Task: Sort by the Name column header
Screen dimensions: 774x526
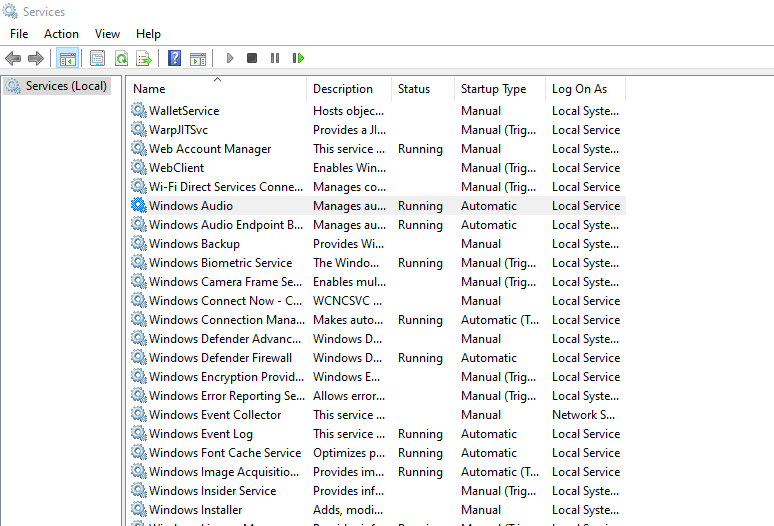Action: click(x=218, y=89)
